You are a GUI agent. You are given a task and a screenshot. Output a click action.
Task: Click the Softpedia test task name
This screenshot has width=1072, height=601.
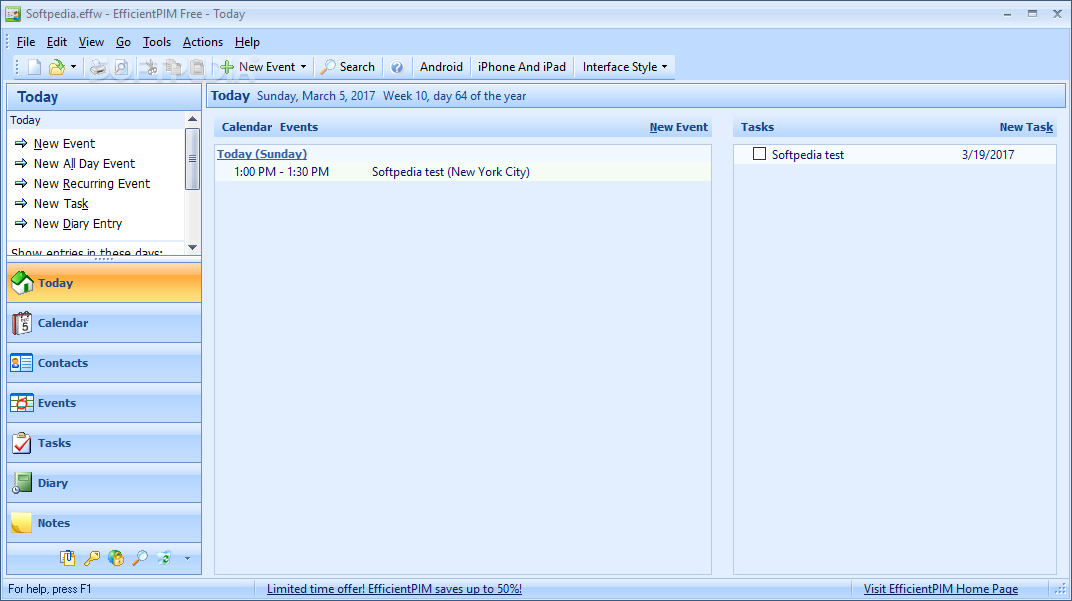point(807,155)
